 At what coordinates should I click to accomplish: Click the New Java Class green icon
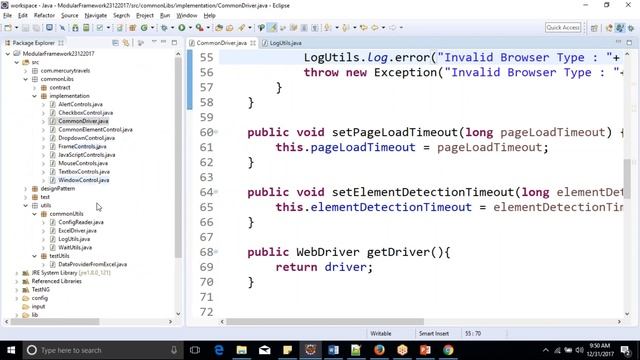pos(144,28)
